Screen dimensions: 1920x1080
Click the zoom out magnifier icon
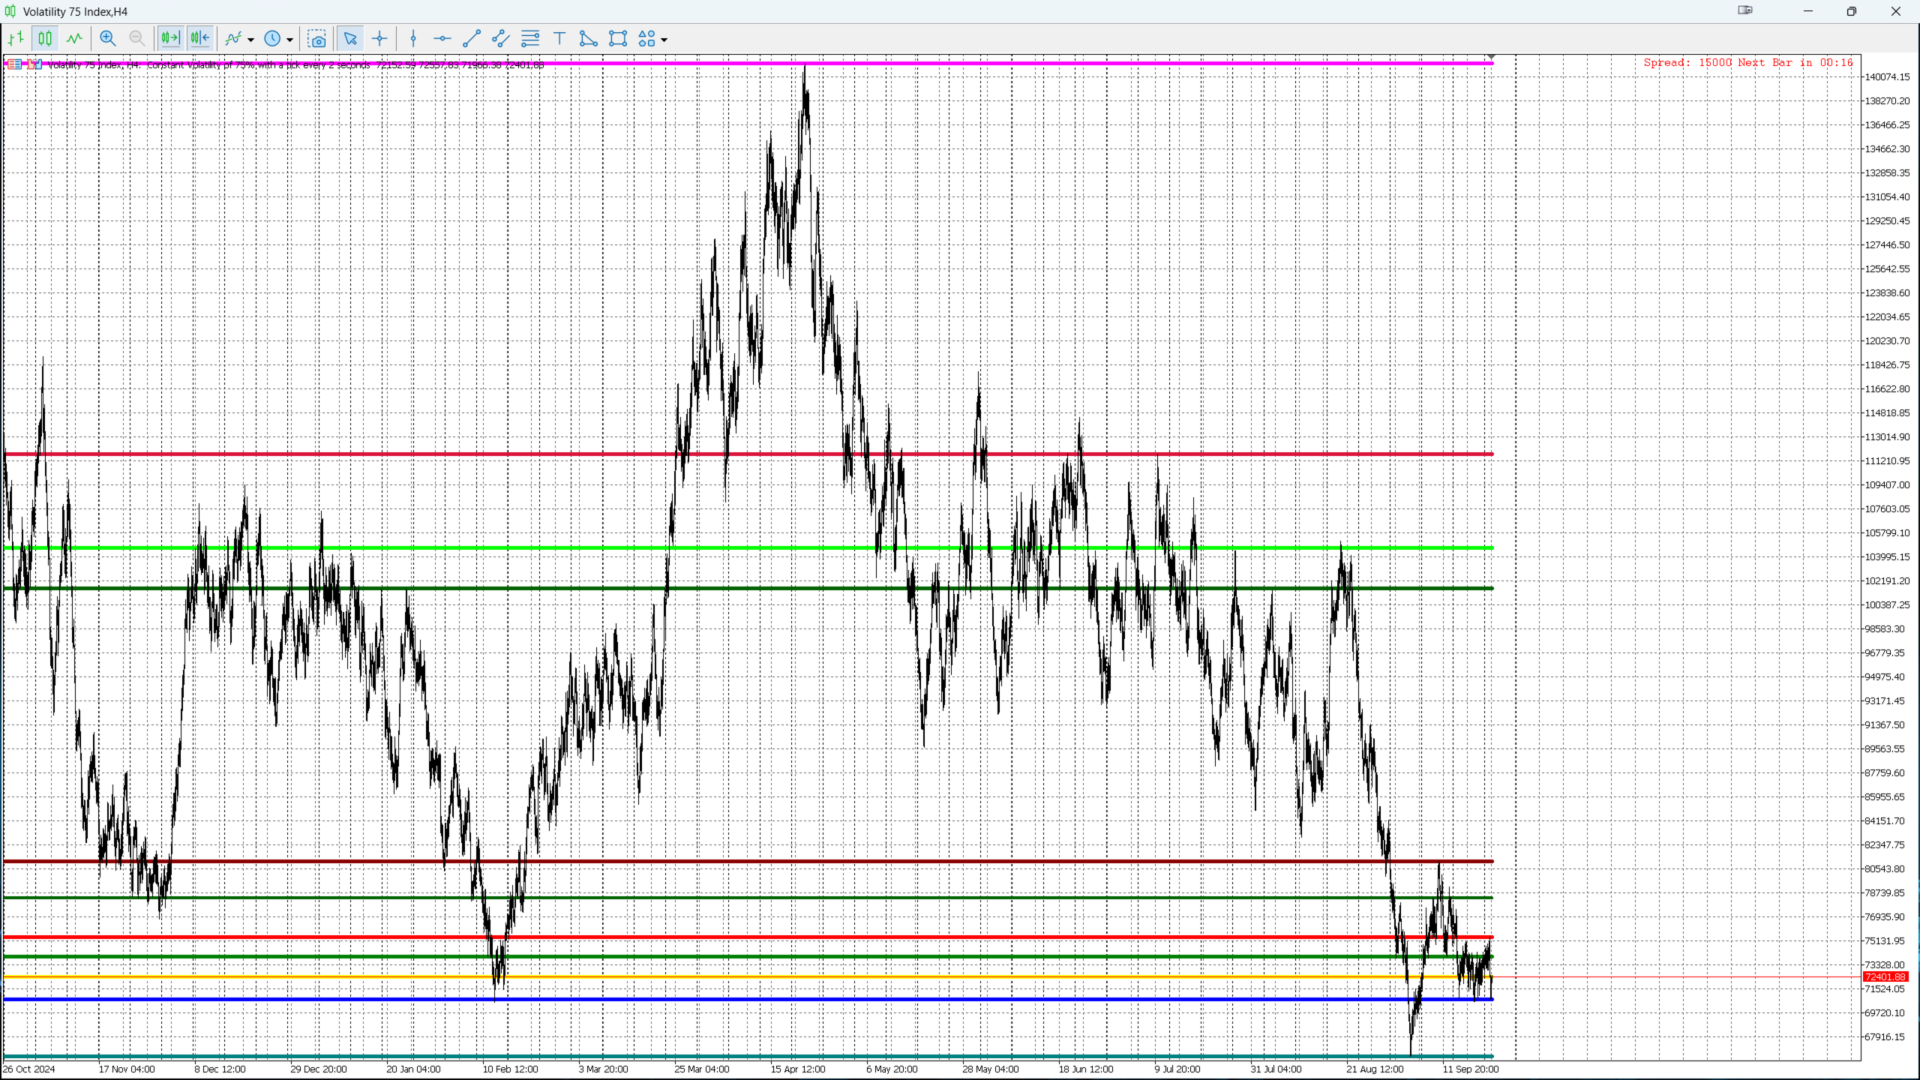pyautogui.click(x=137, y=38)
